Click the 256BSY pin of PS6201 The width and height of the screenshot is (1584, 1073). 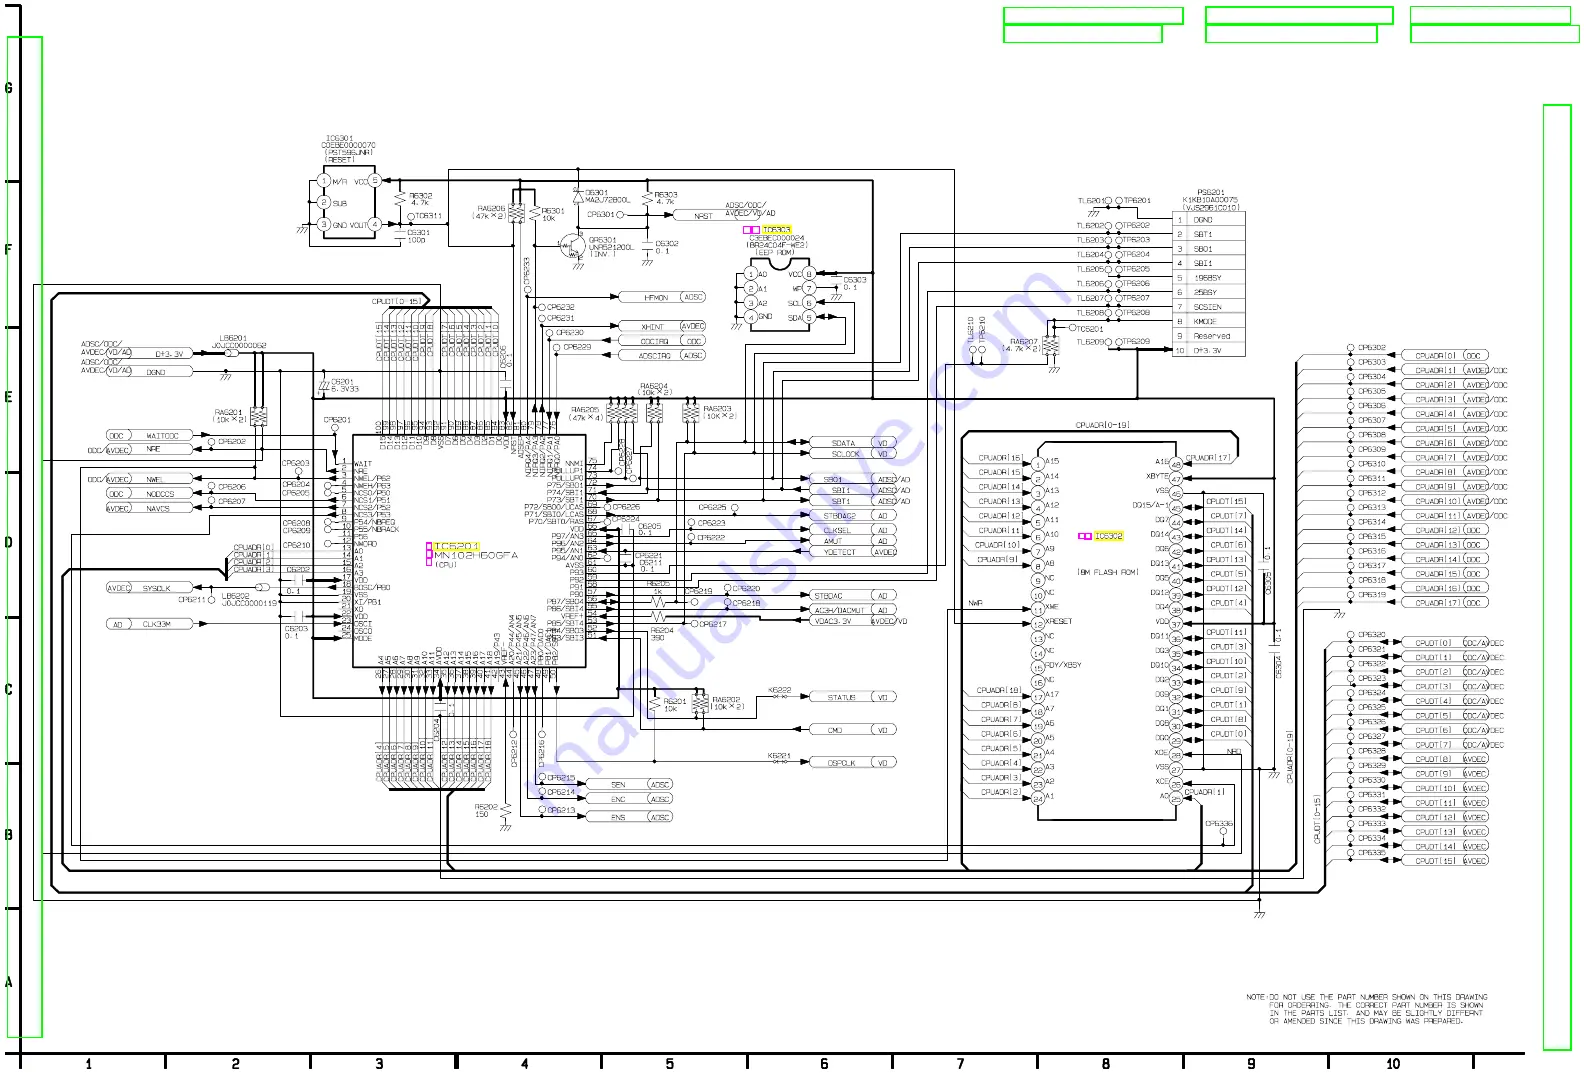pyautogui.click(x=1205, y=292)
